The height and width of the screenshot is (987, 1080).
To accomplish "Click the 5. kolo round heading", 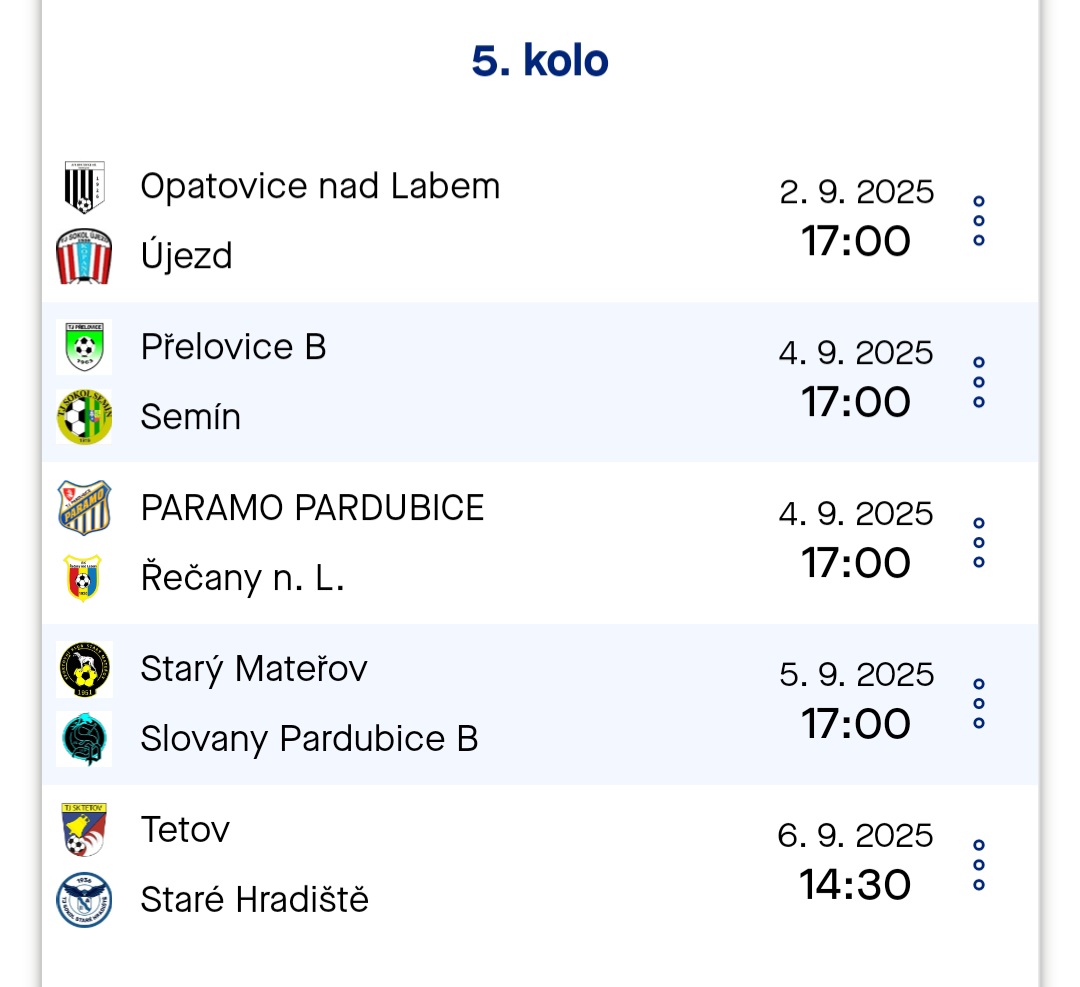I will pos(540,60).
